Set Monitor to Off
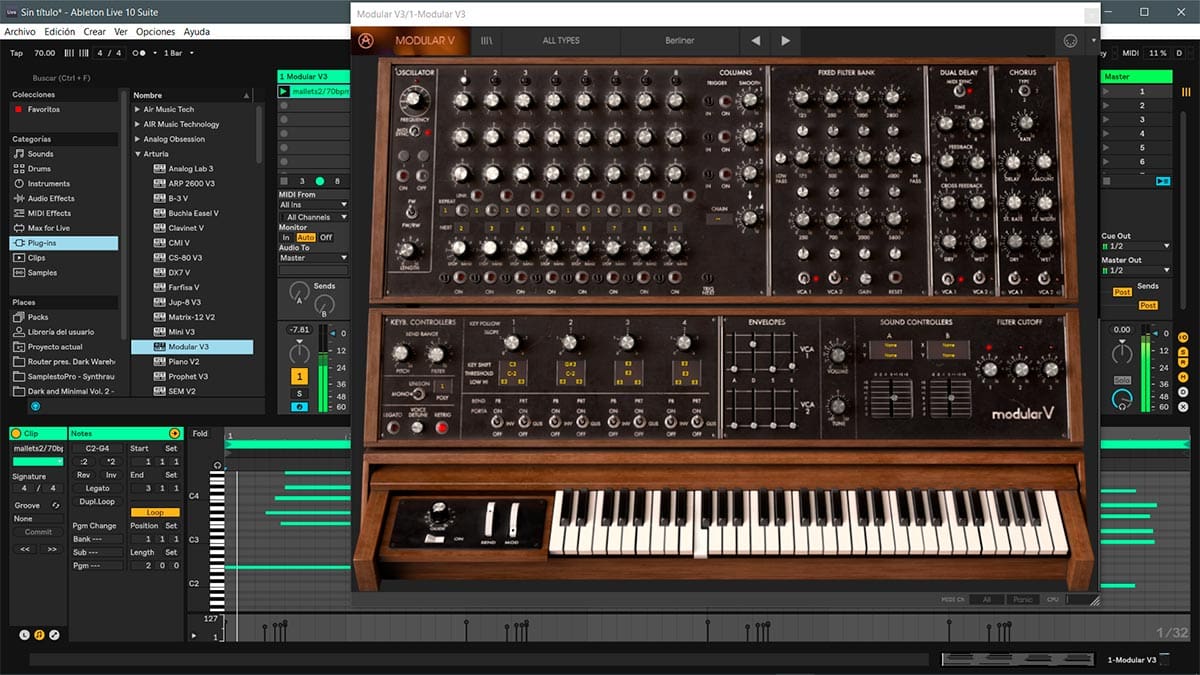 tap(326, 237)
